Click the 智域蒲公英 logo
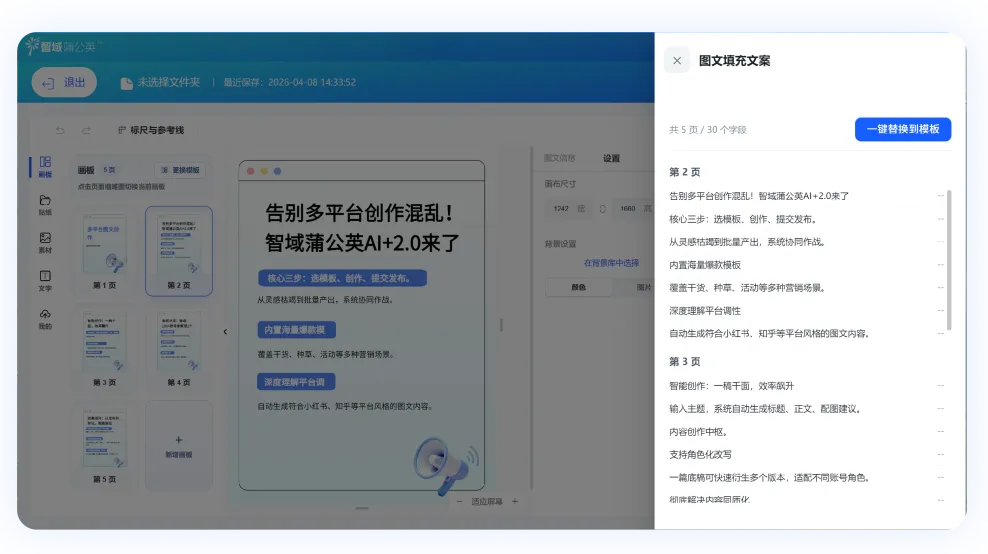 click(64, 46)
